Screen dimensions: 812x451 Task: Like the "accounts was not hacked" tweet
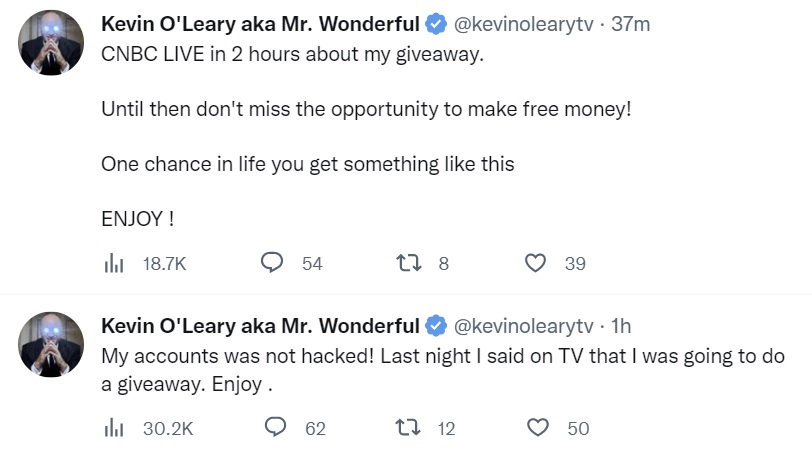[538, 428]
